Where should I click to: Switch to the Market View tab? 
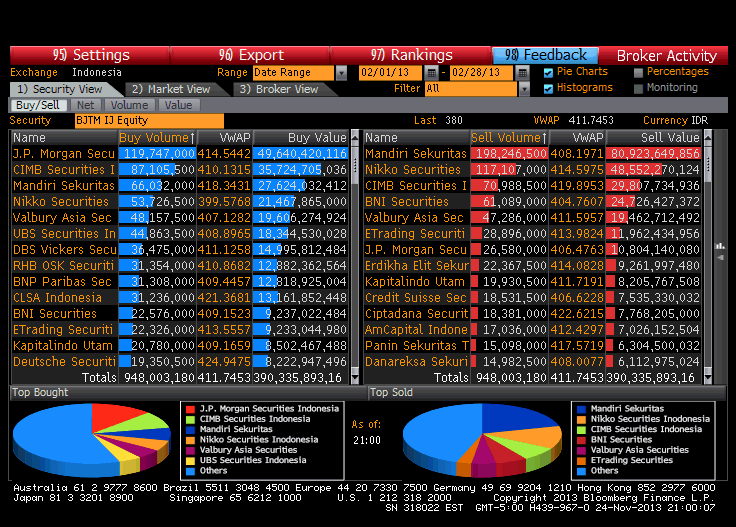click(x=170, y=89)
